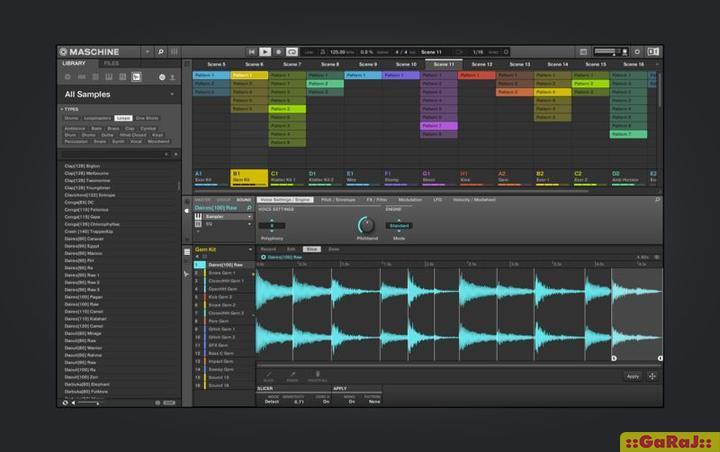The width and height of the screenshot is (720, 452).
Task: Select the Percussion subtype tag
Action: coord(76,141)
